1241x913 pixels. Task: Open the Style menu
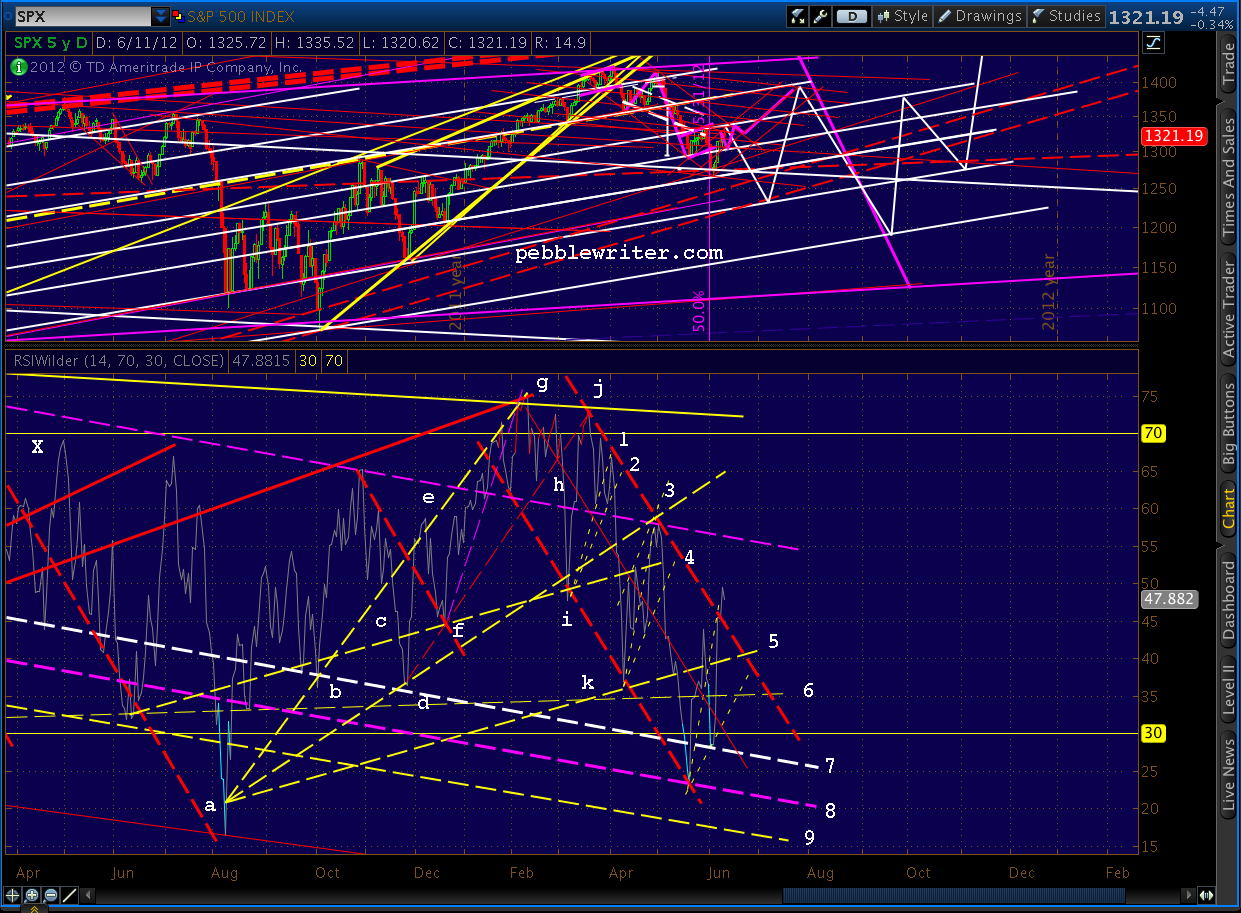click(x=902, y=16)
